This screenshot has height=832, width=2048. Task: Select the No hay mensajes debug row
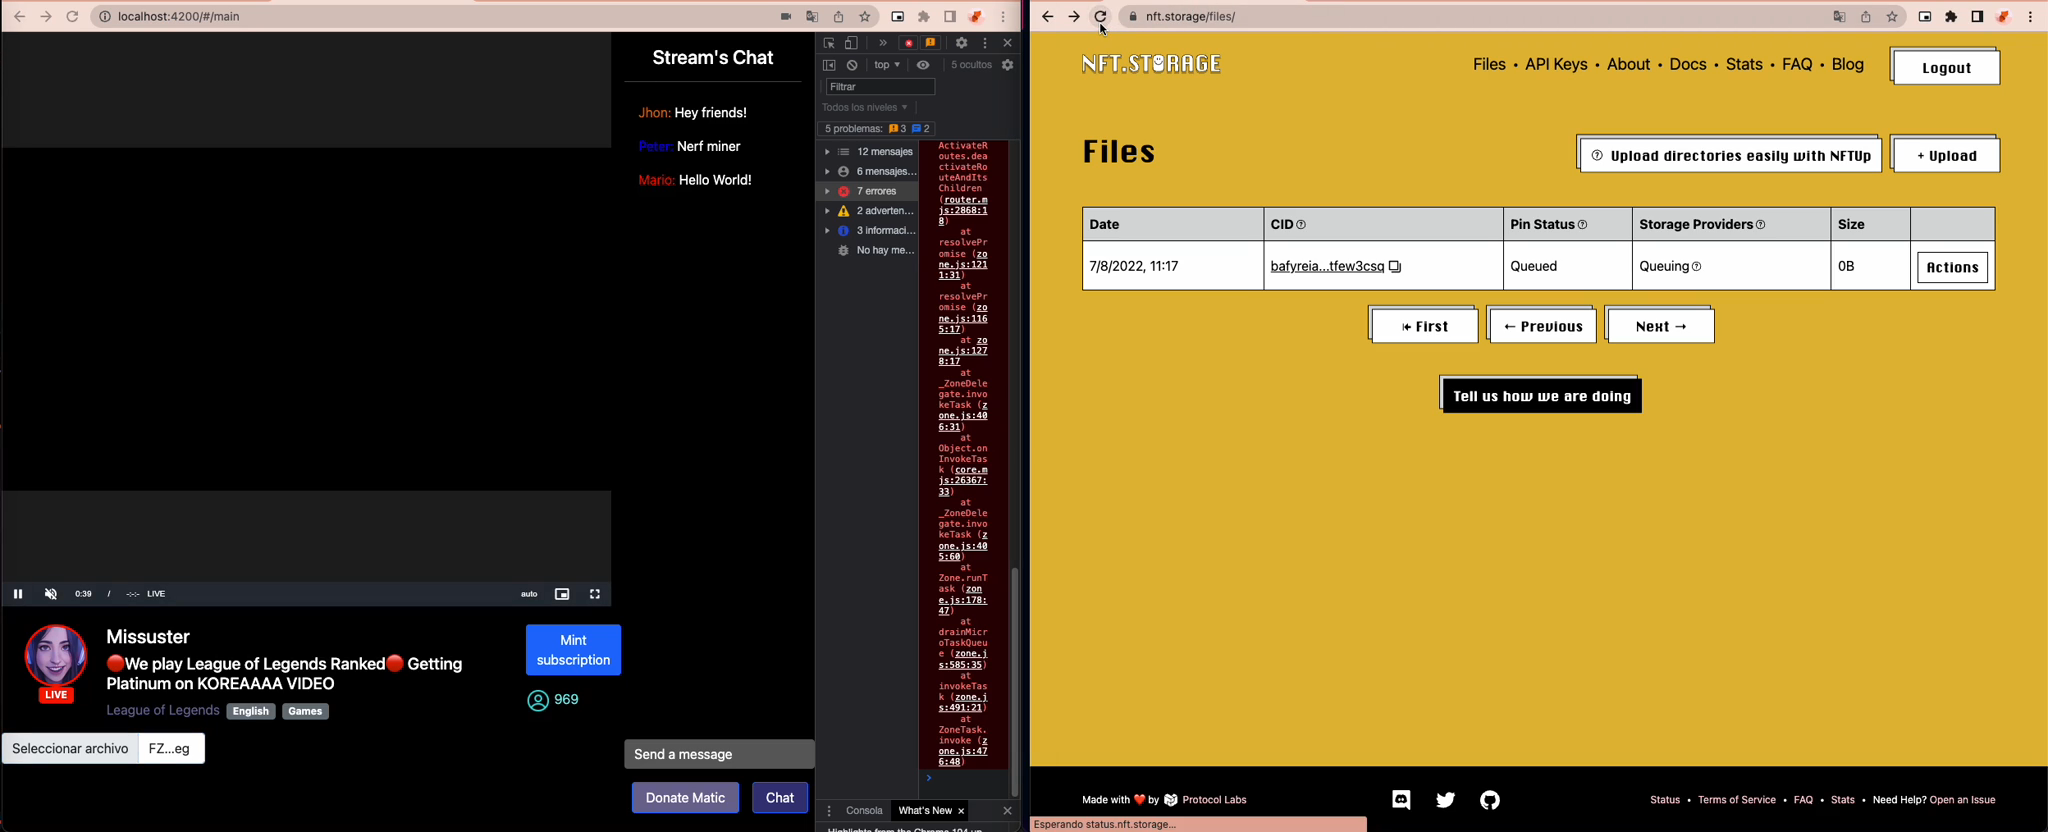pos(869,251)
